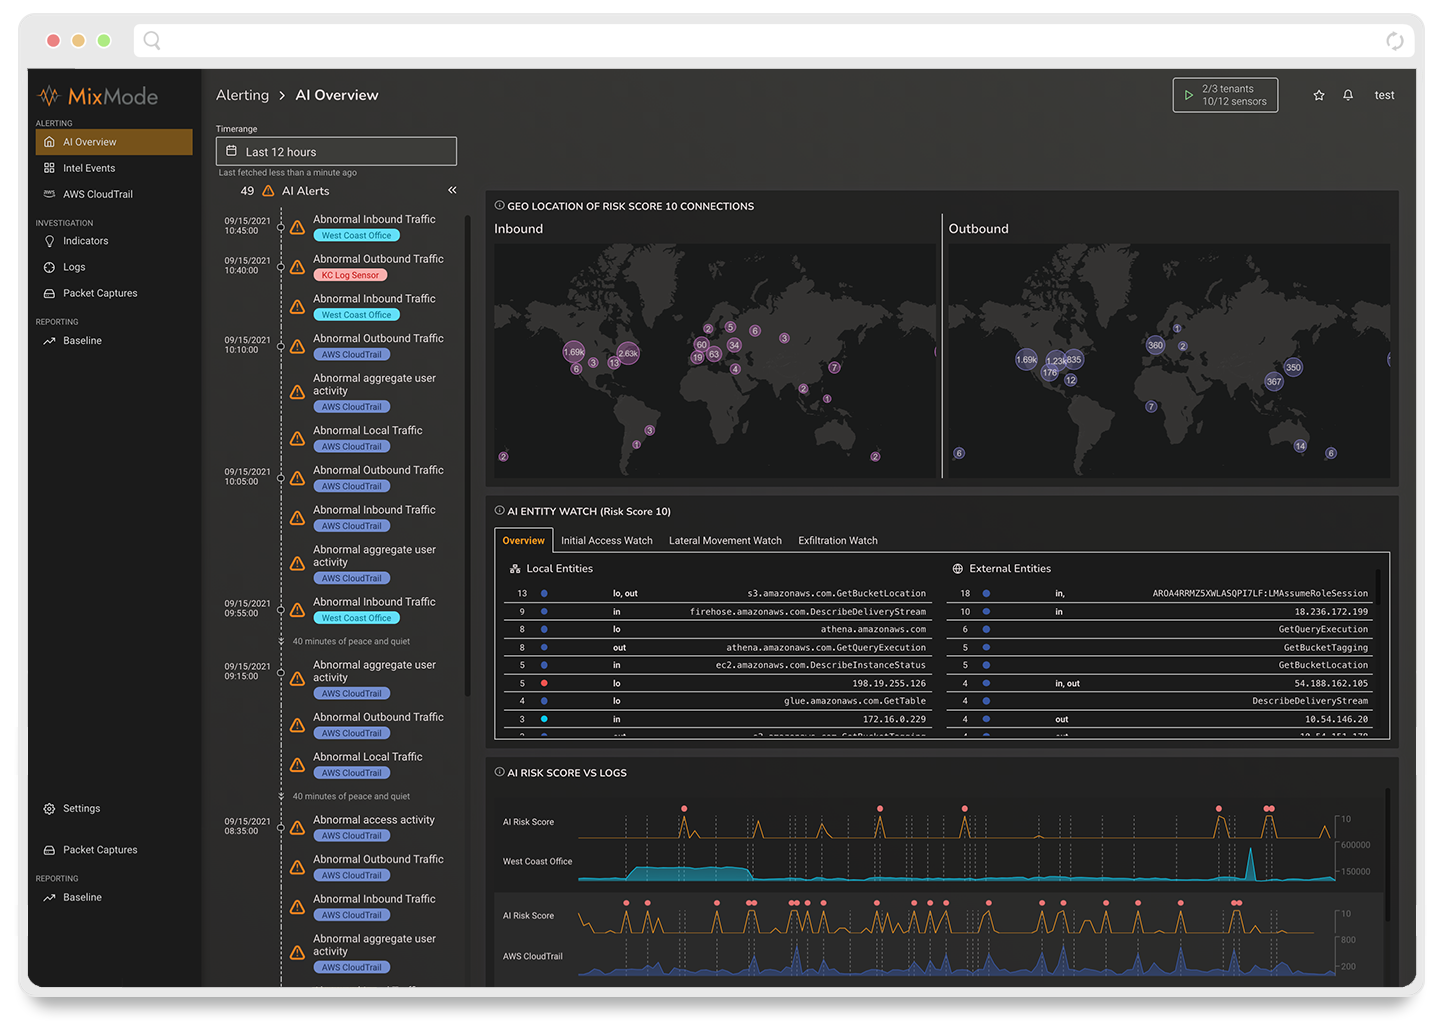Select external entity 10.54.146.20
1434x1029 pixels.
click(1160, 719)
